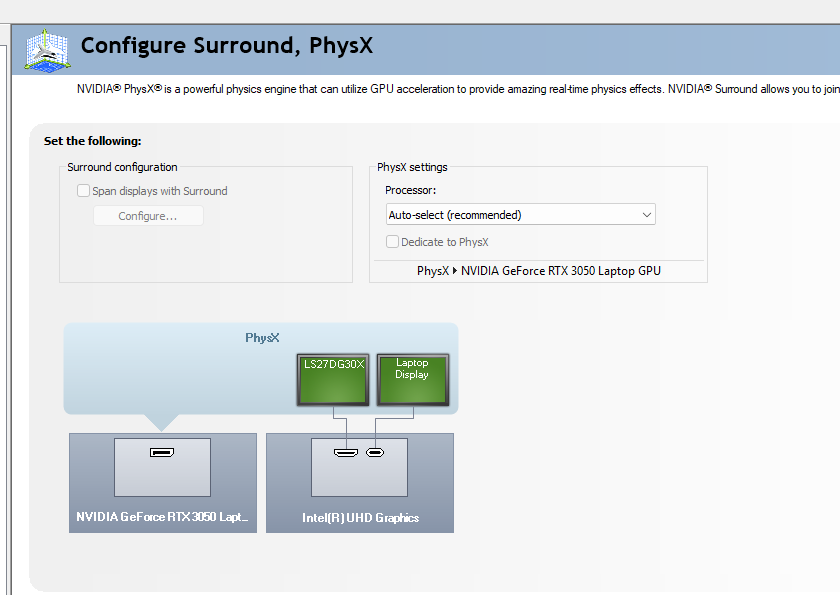Click the NVIDIA GPU display port connector icon
This screenshot has width=840, height=595.
point(162,453)
